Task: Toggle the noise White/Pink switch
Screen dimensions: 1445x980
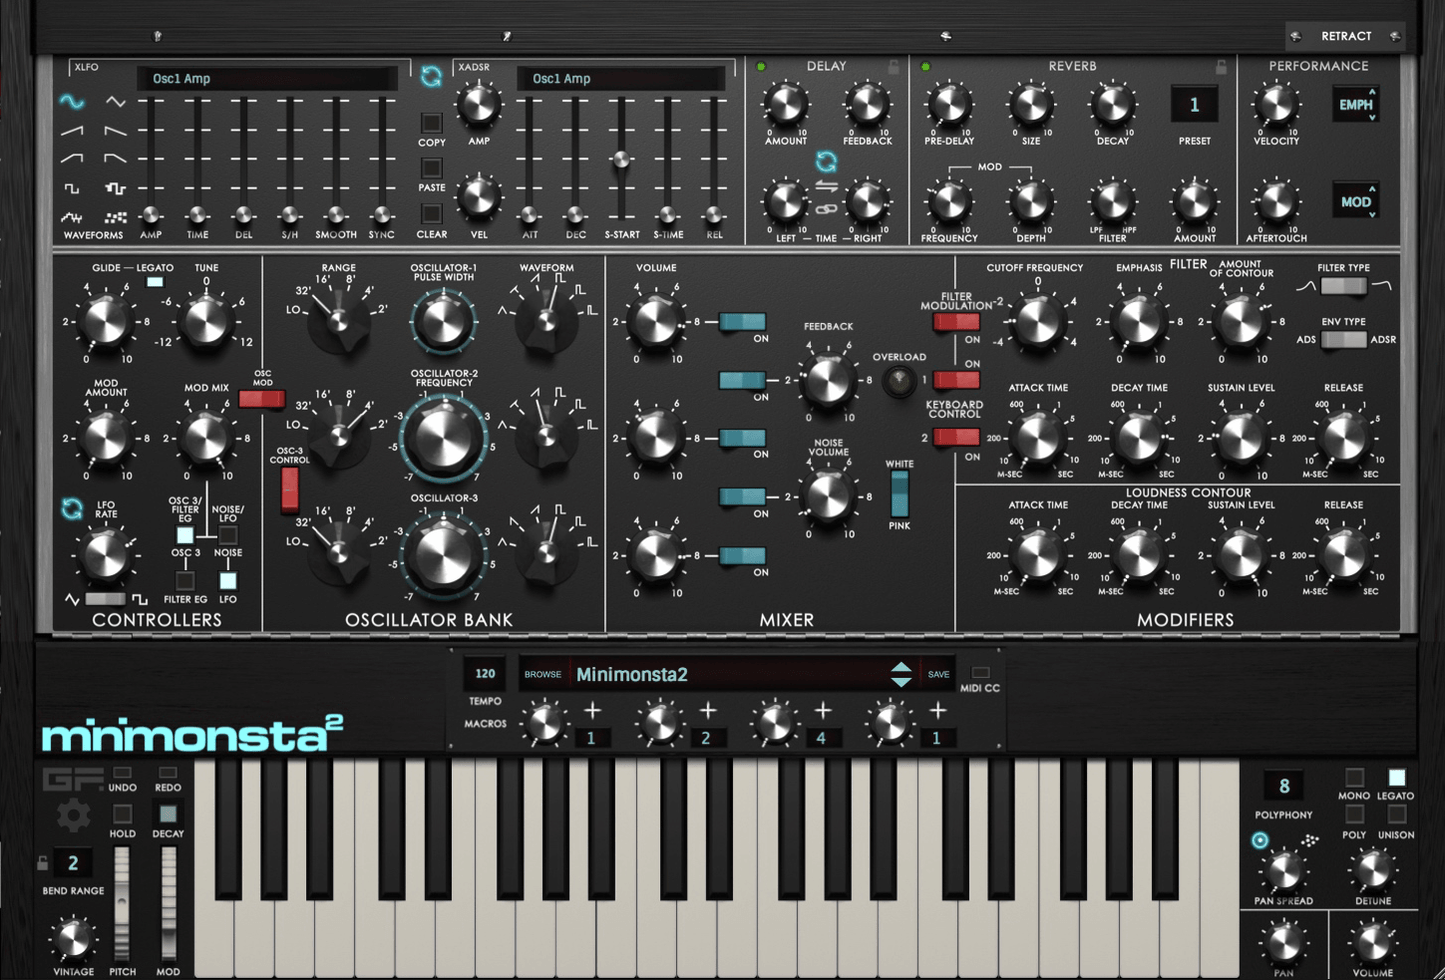Action: 899,493
